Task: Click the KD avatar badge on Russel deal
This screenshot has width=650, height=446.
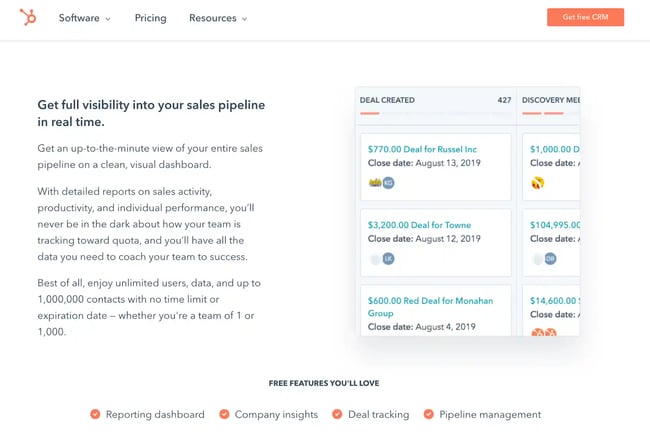Action: coord(388,183)
